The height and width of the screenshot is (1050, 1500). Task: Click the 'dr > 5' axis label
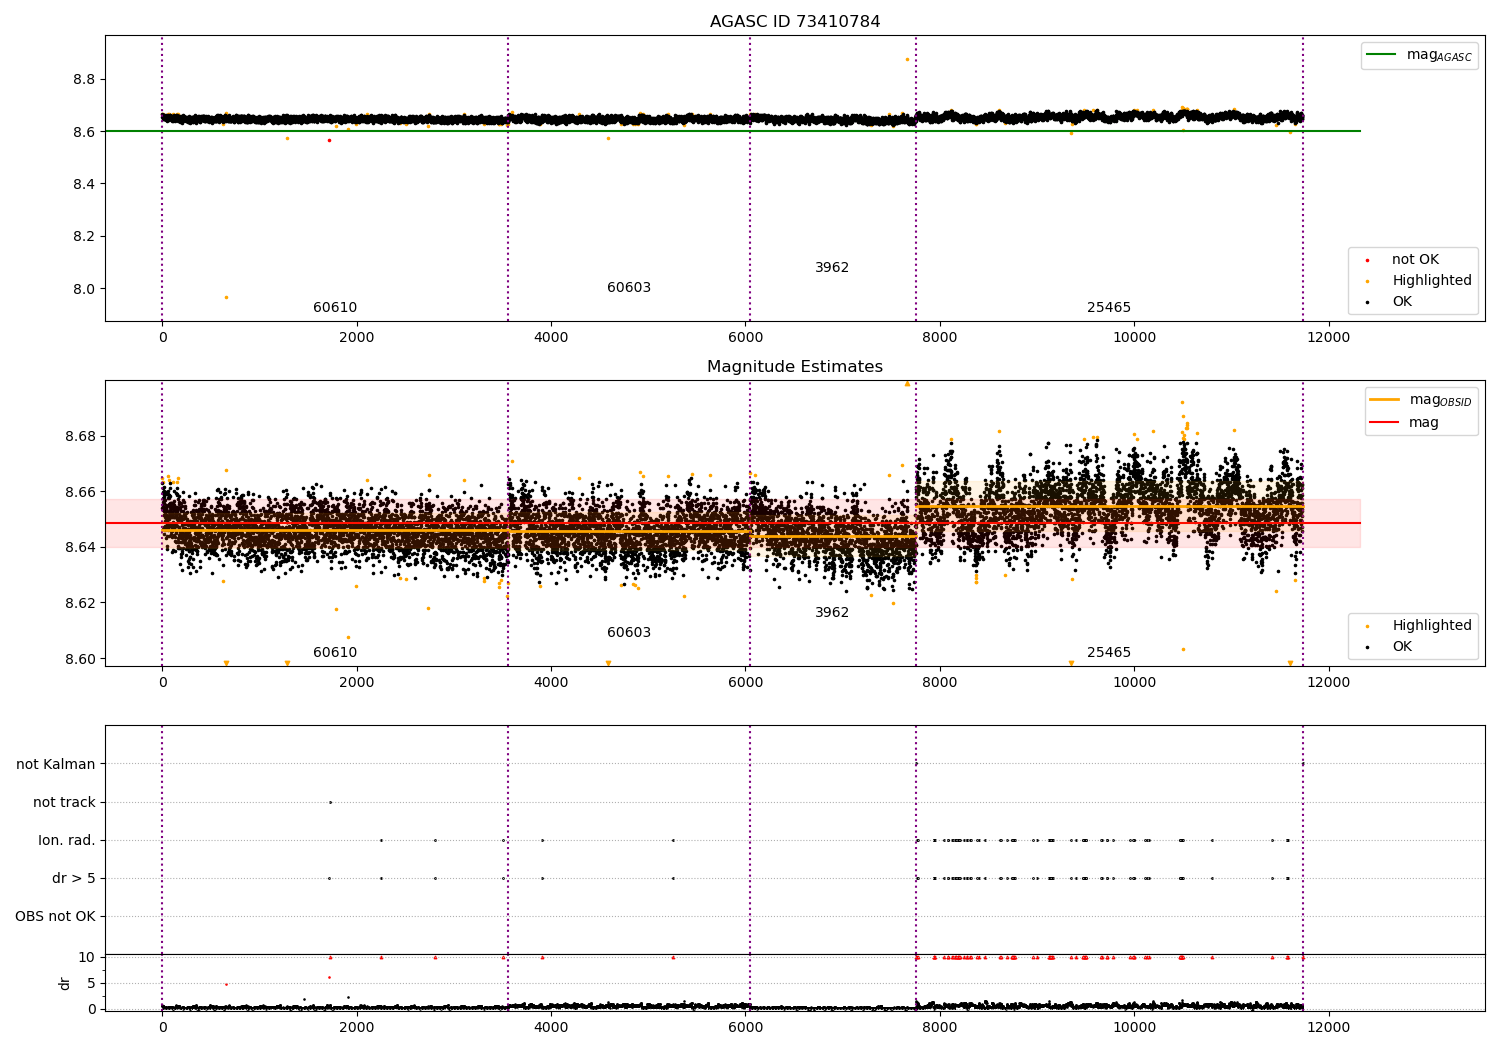click(x=74, y=878)
